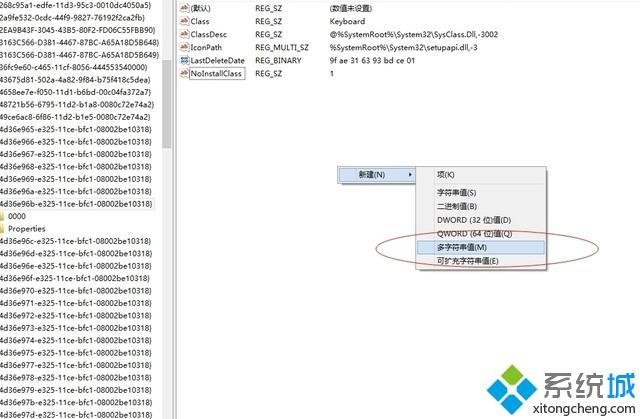Select key 2EA9B43F-3045-43B5-80F2-FD06C55FBB90}

point(78,30)
